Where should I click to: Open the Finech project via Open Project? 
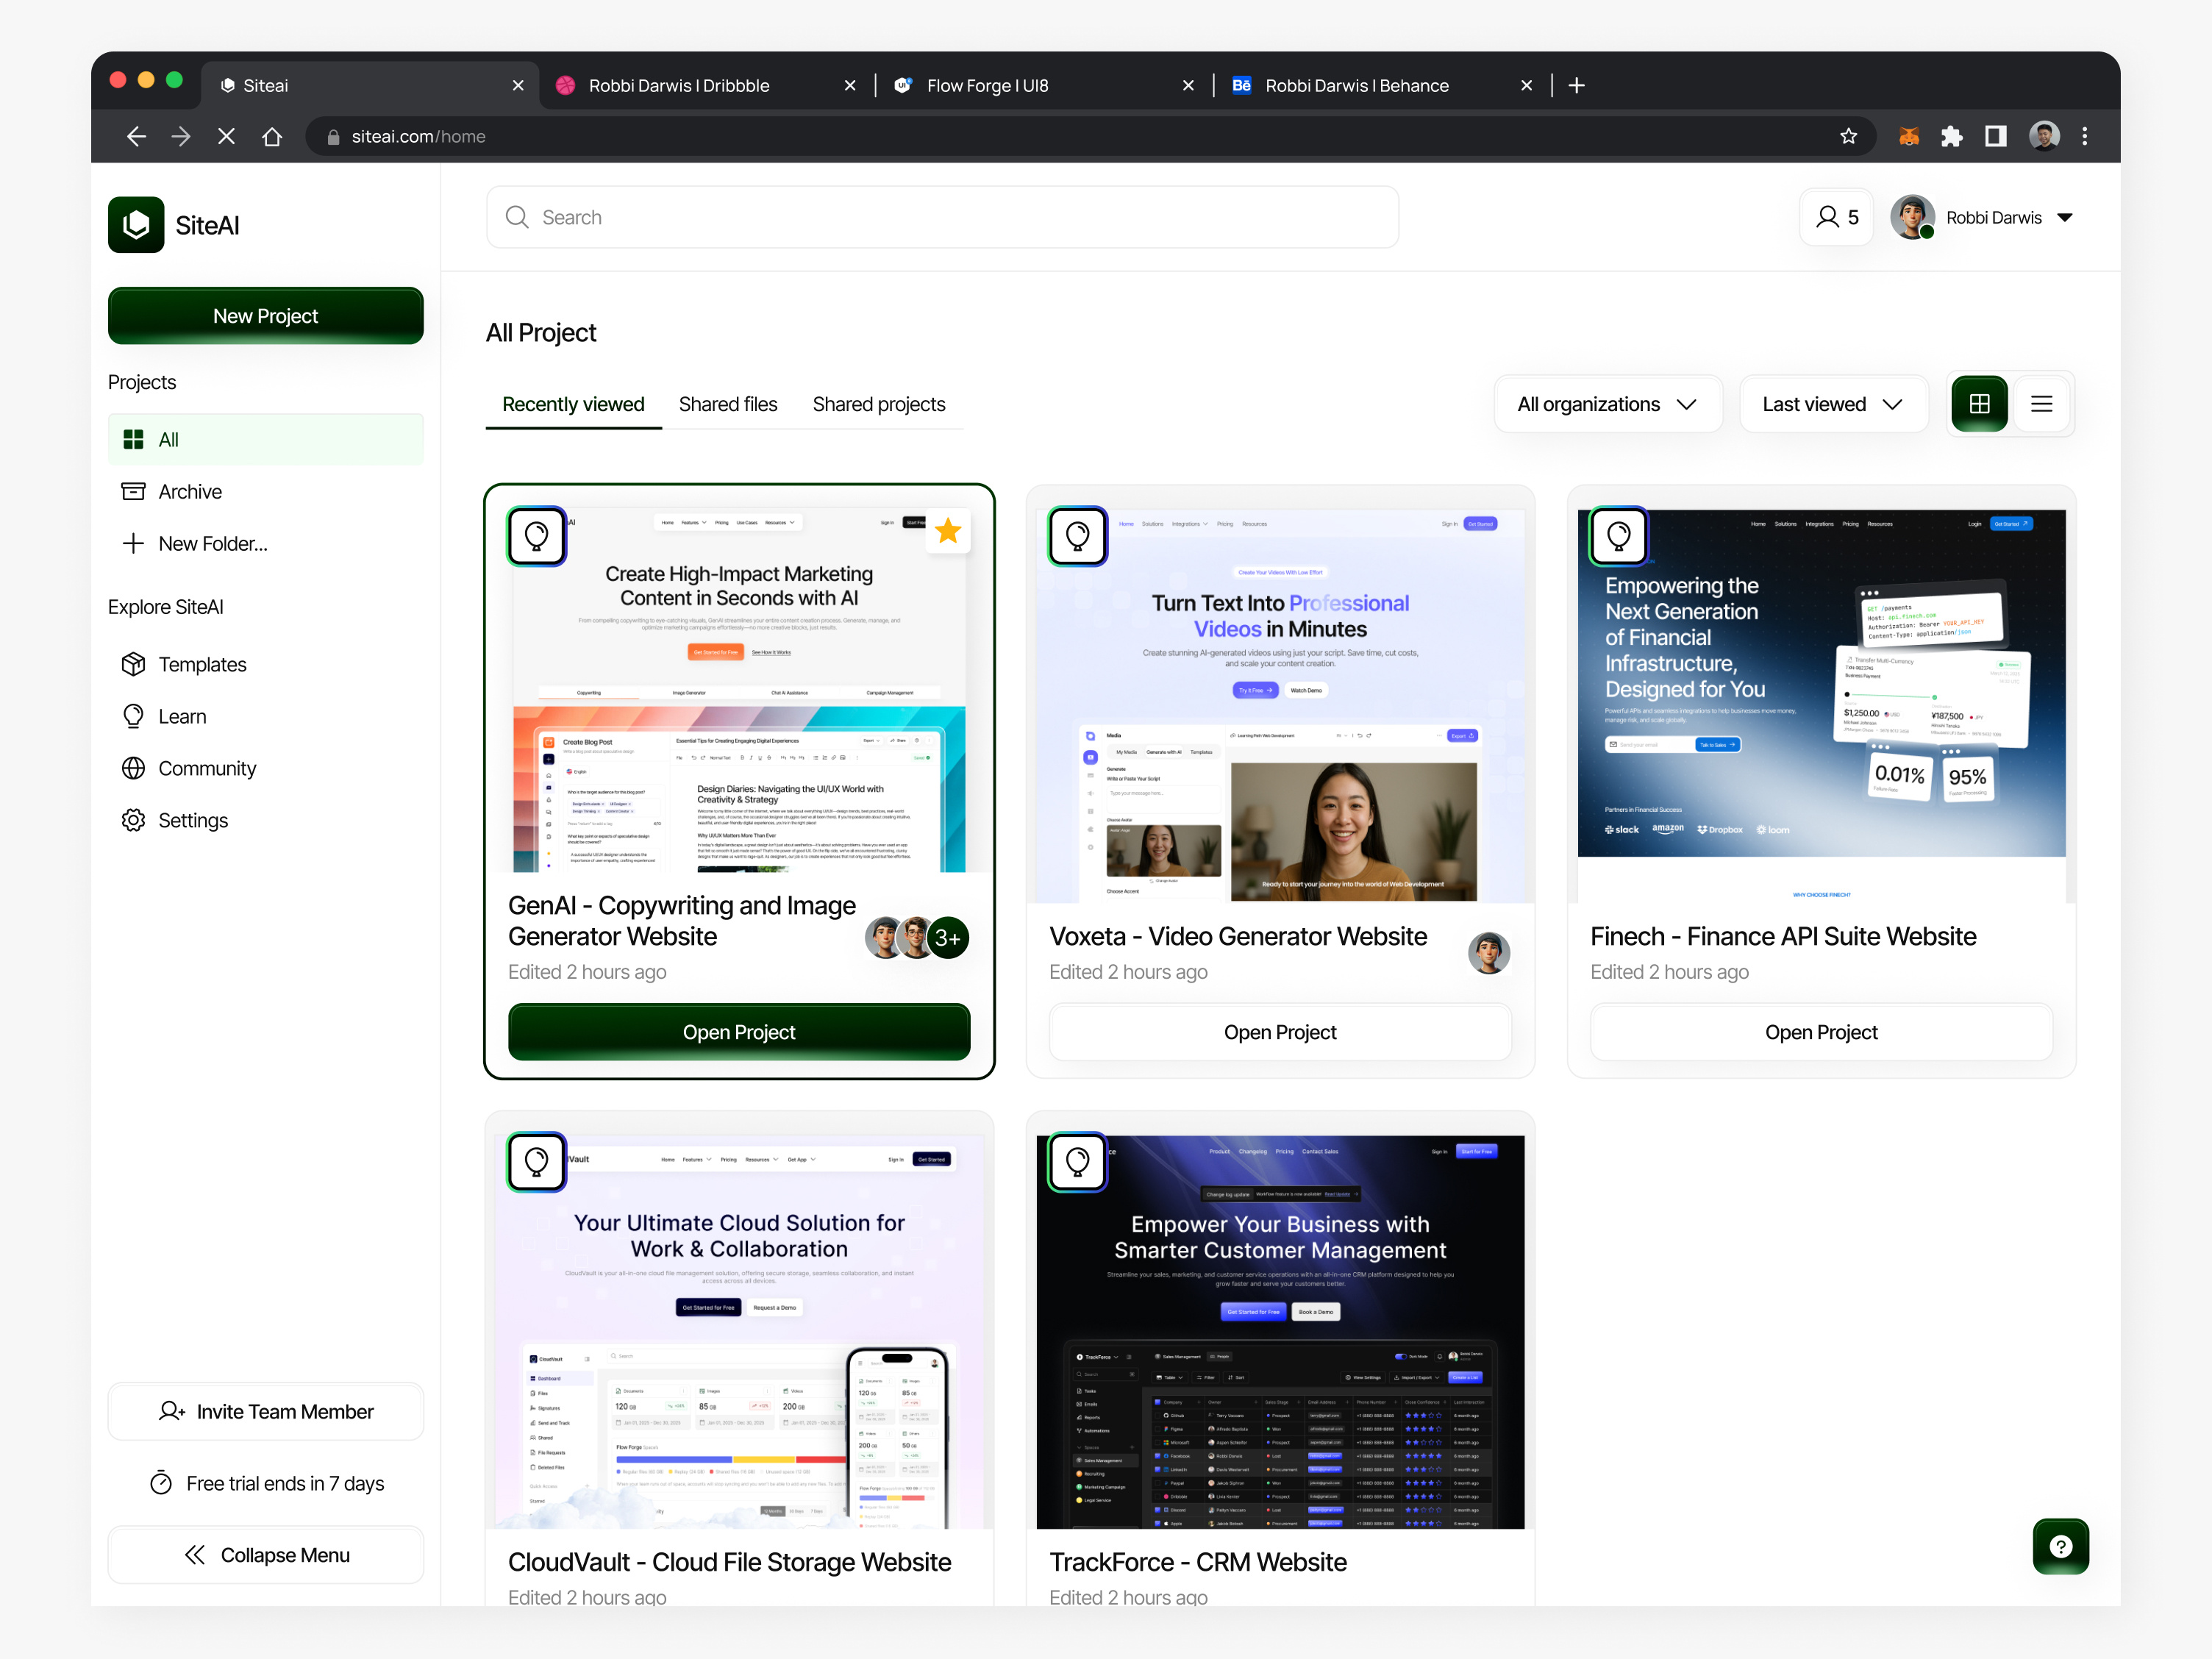pos(1820,1032)
